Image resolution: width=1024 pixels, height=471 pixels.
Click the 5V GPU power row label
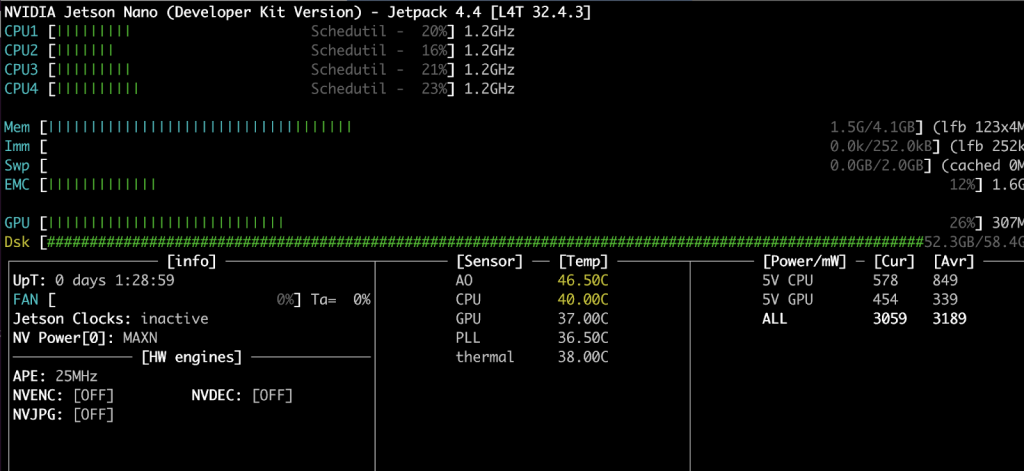[788, 300]
